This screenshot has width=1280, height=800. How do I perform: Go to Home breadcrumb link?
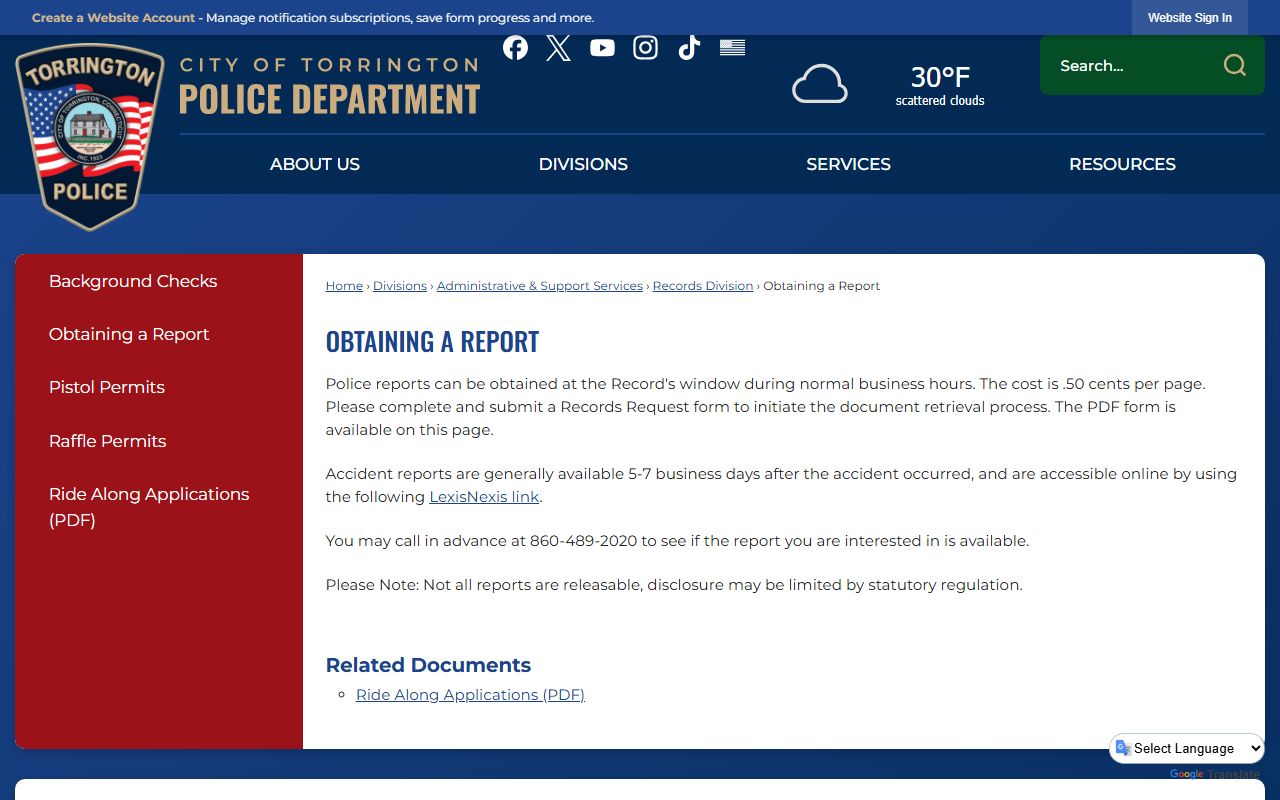click(x=344, y=286)
